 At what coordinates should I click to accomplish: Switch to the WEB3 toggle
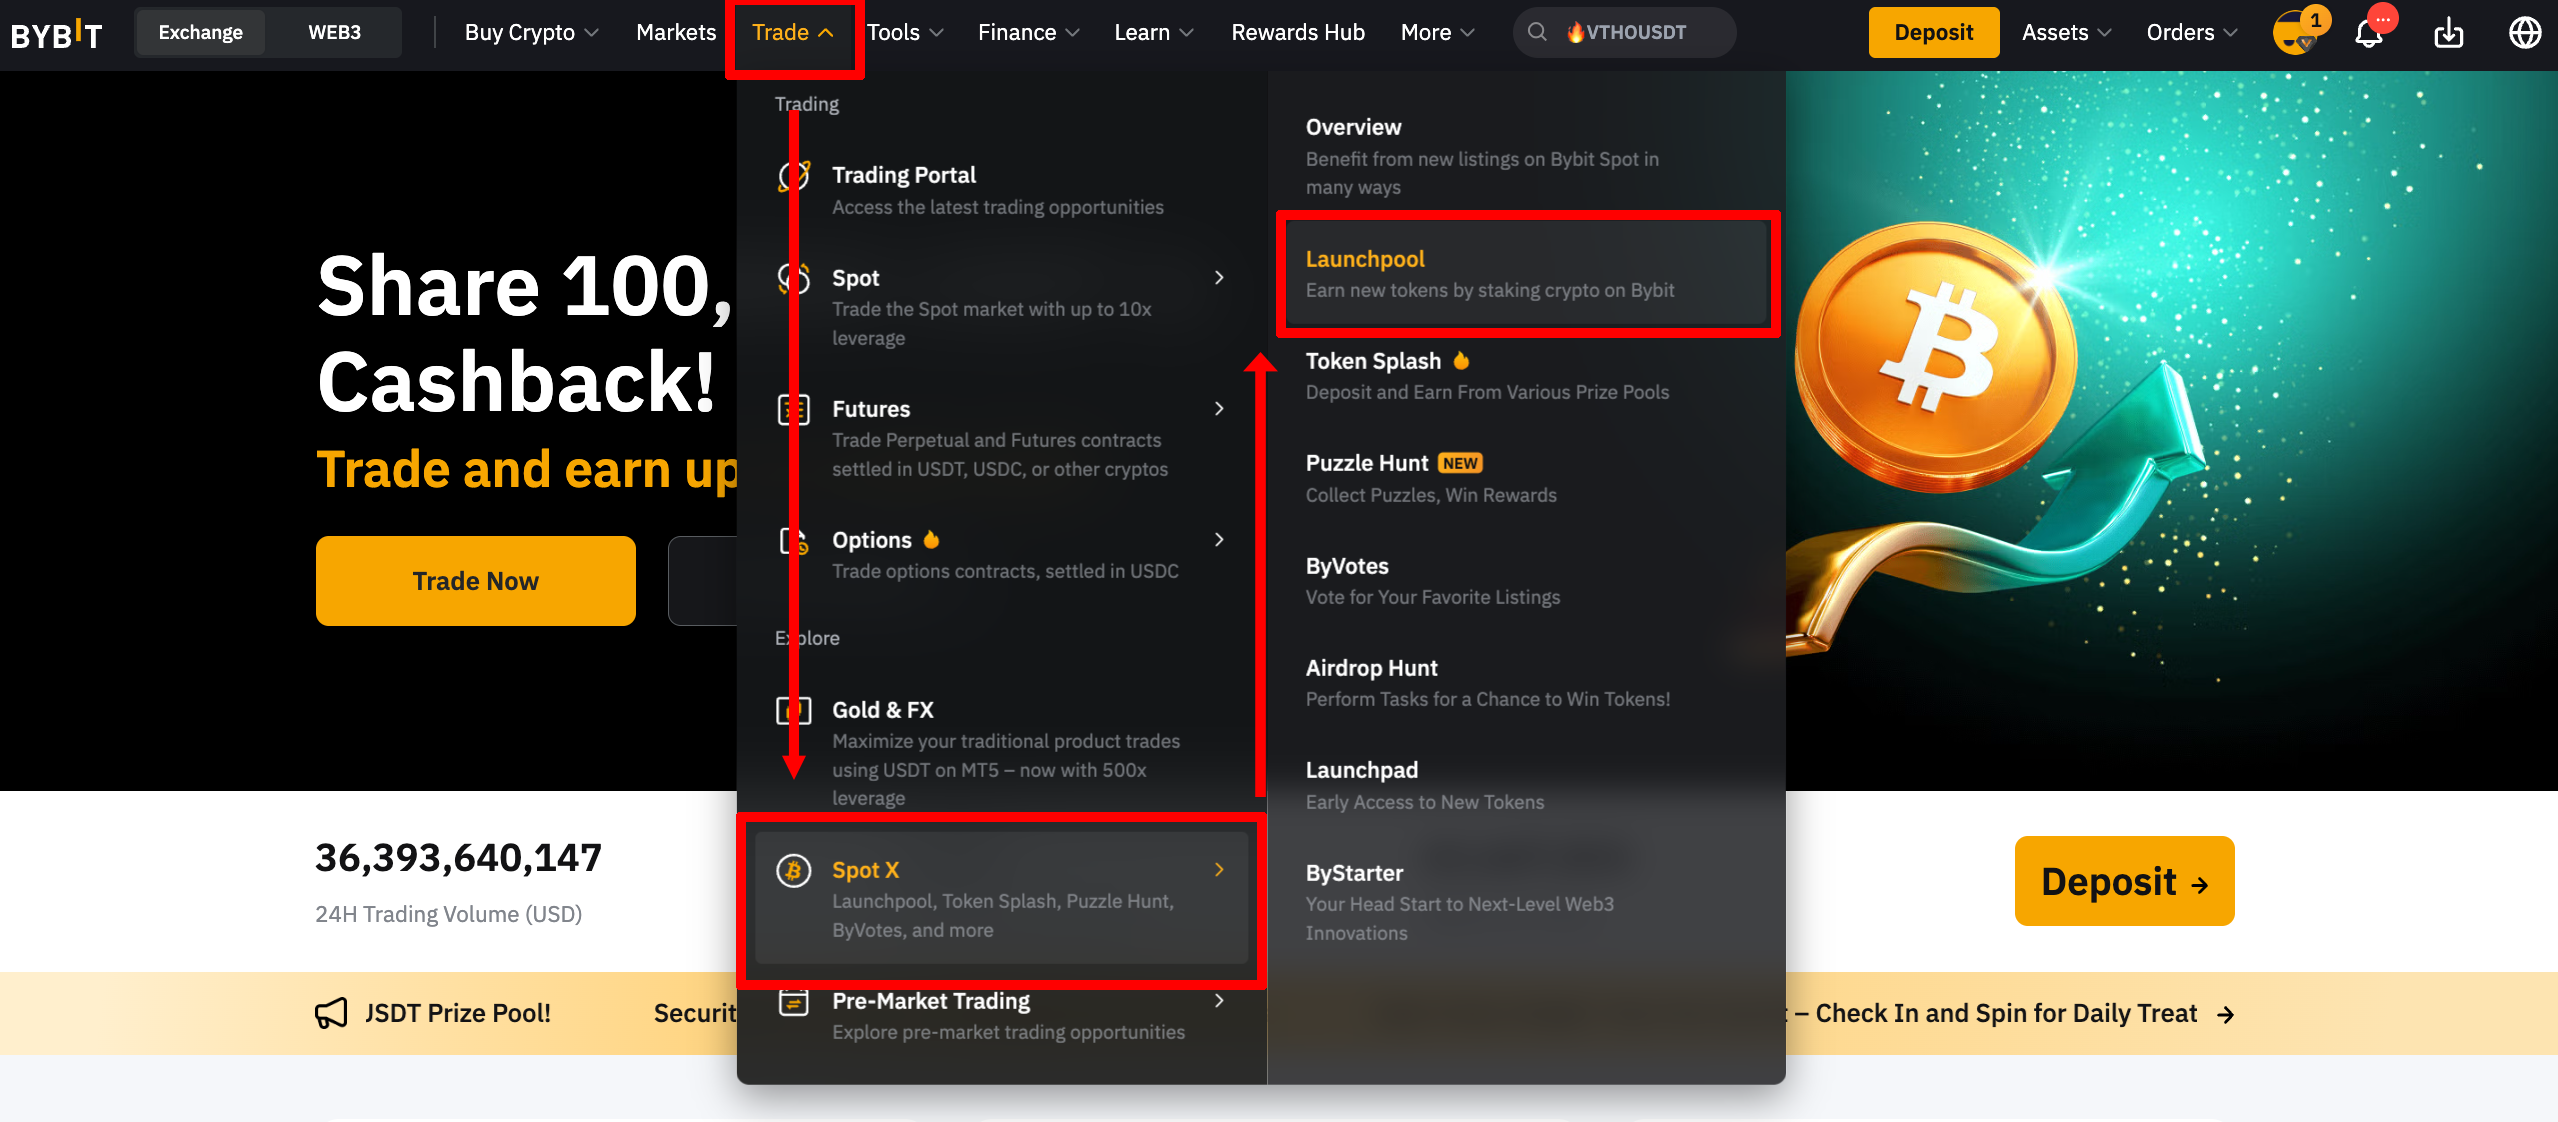click(334, 33)
